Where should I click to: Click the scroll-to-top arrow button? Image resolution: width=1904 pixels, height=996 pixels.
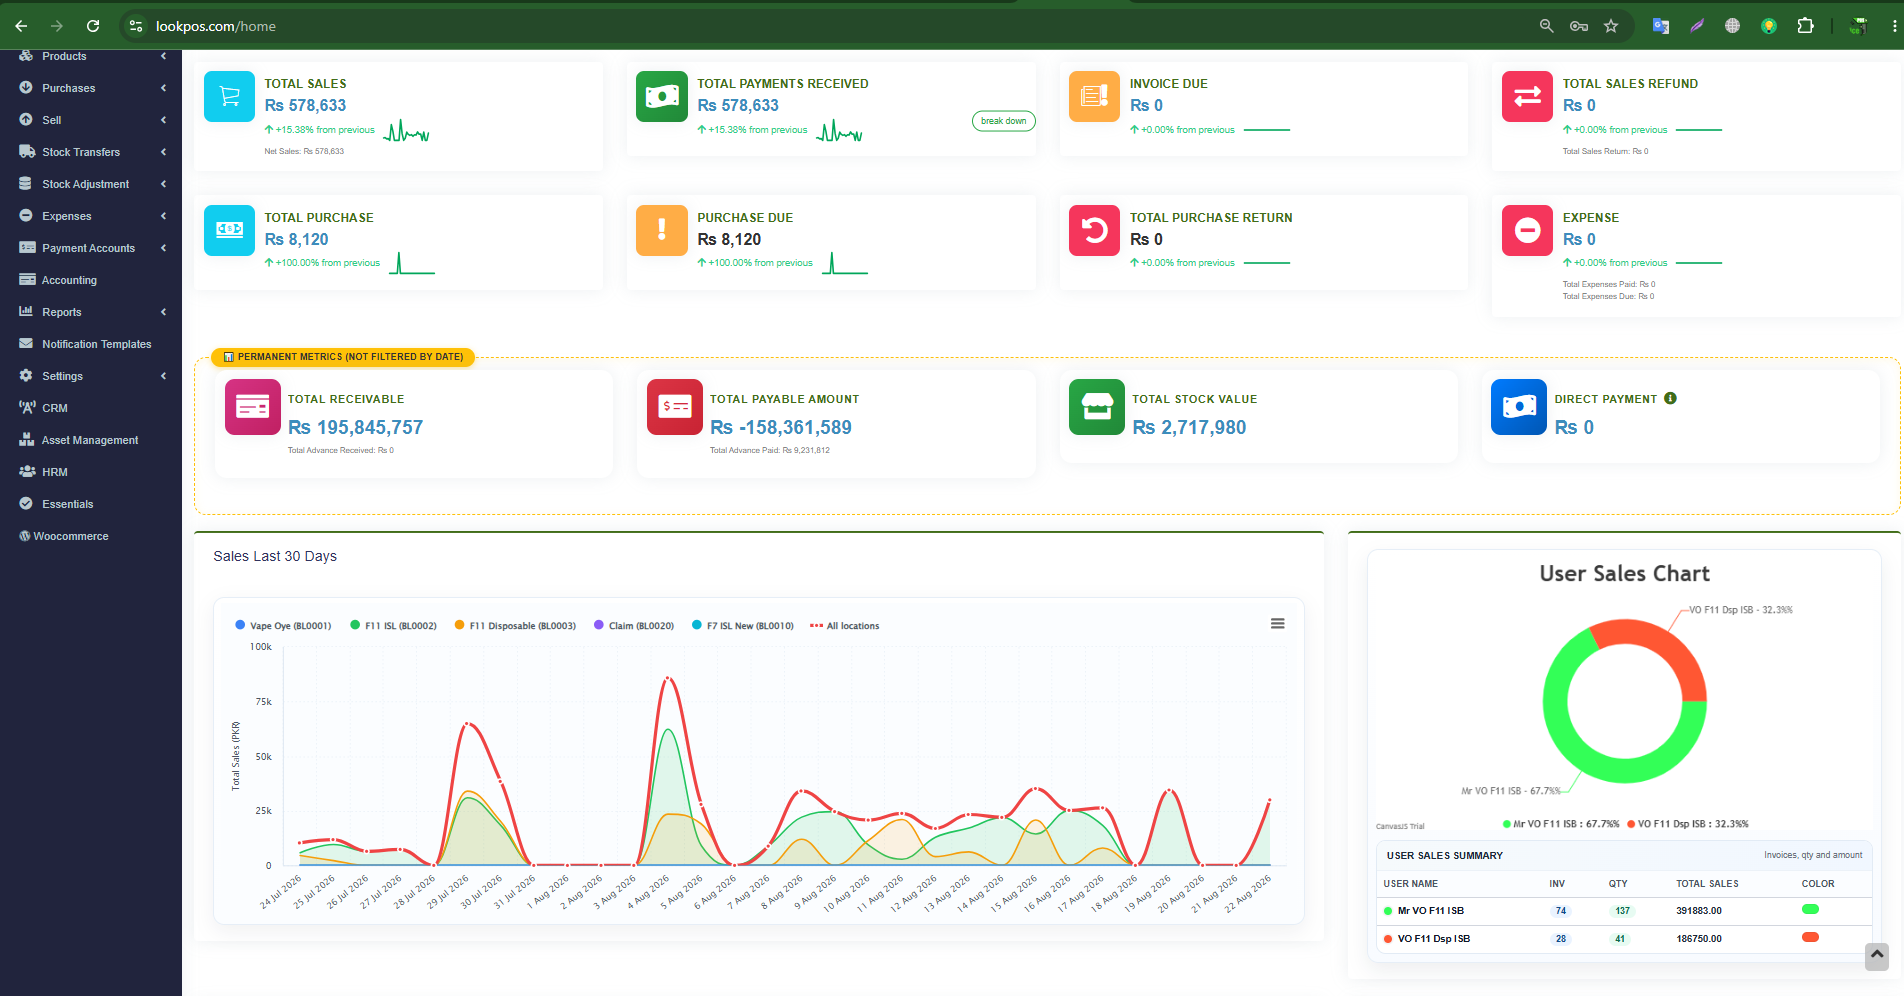click(1877, 956)
